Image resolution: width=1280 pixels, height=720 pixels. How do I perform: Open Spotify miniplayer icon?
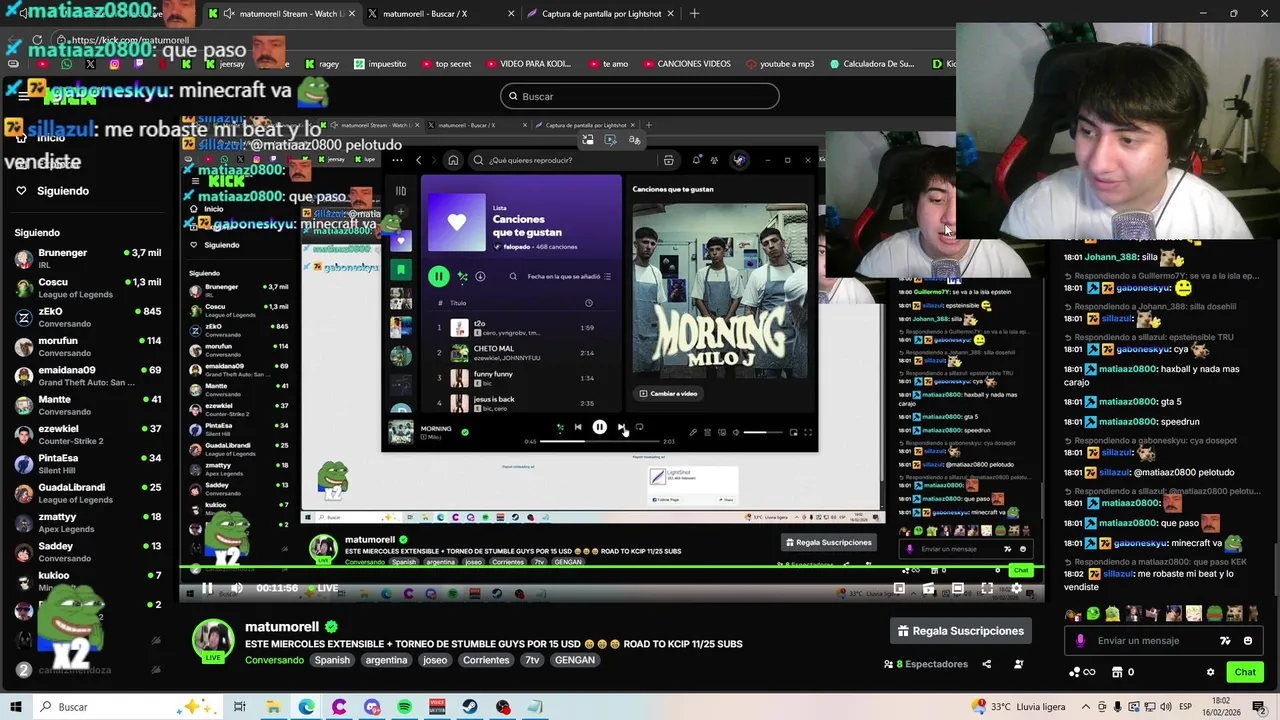tap(794, 432)
